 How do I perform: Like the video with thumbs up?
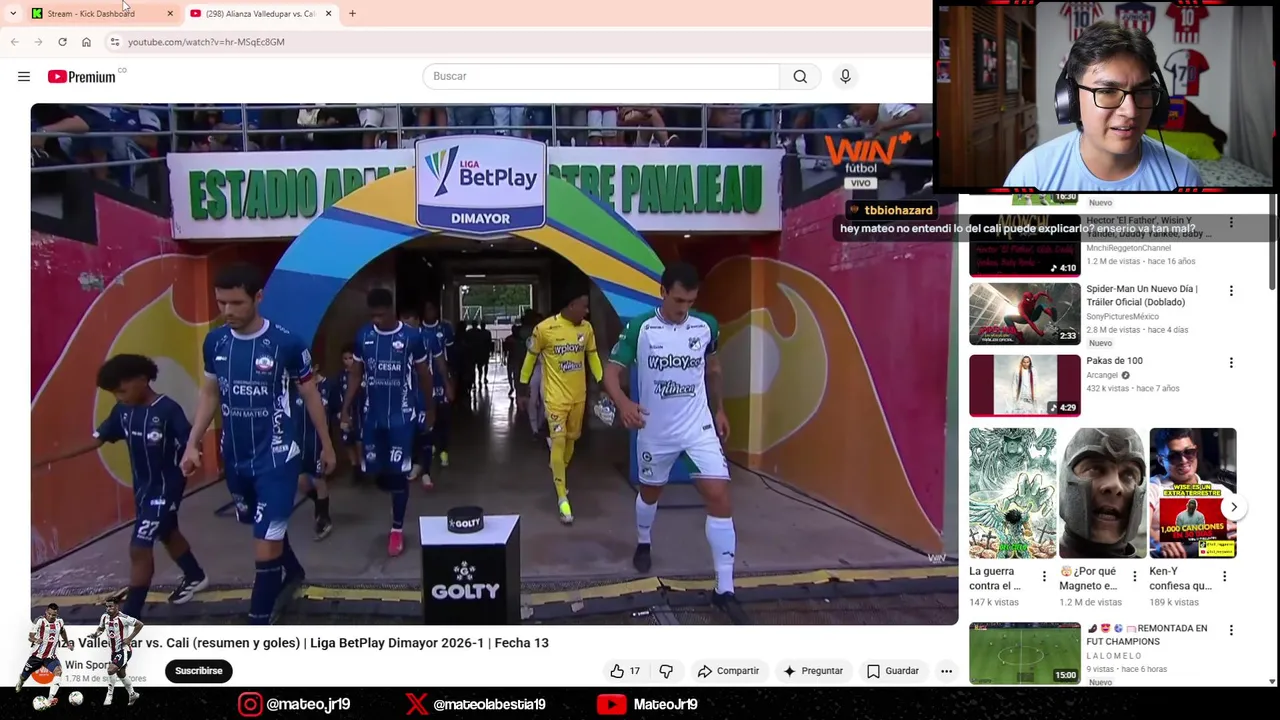pyautogui.click(x=625, y=671)
